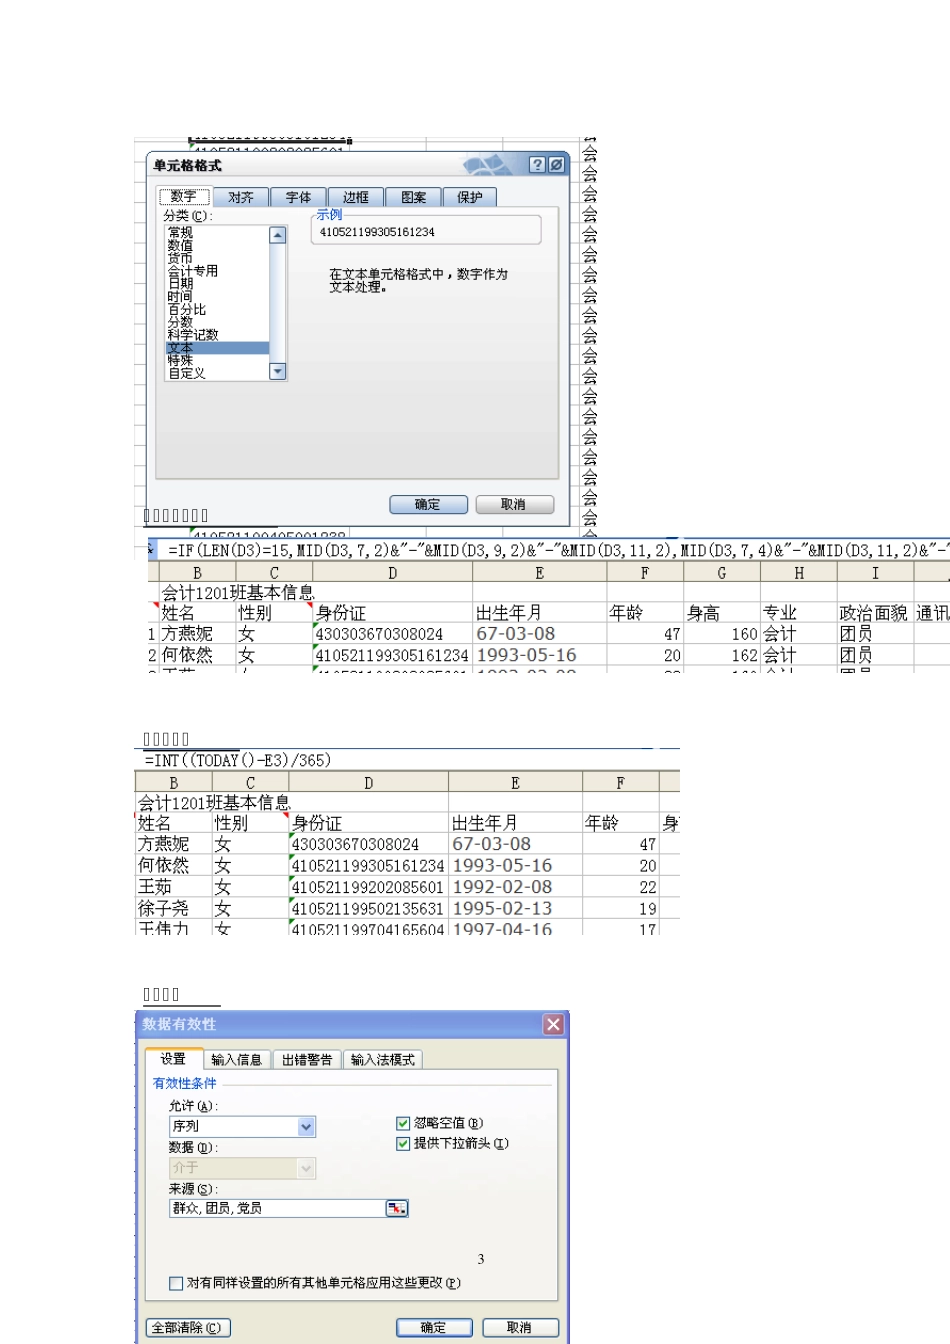Click age cell 19 in the INT sheet

(621, 908)
